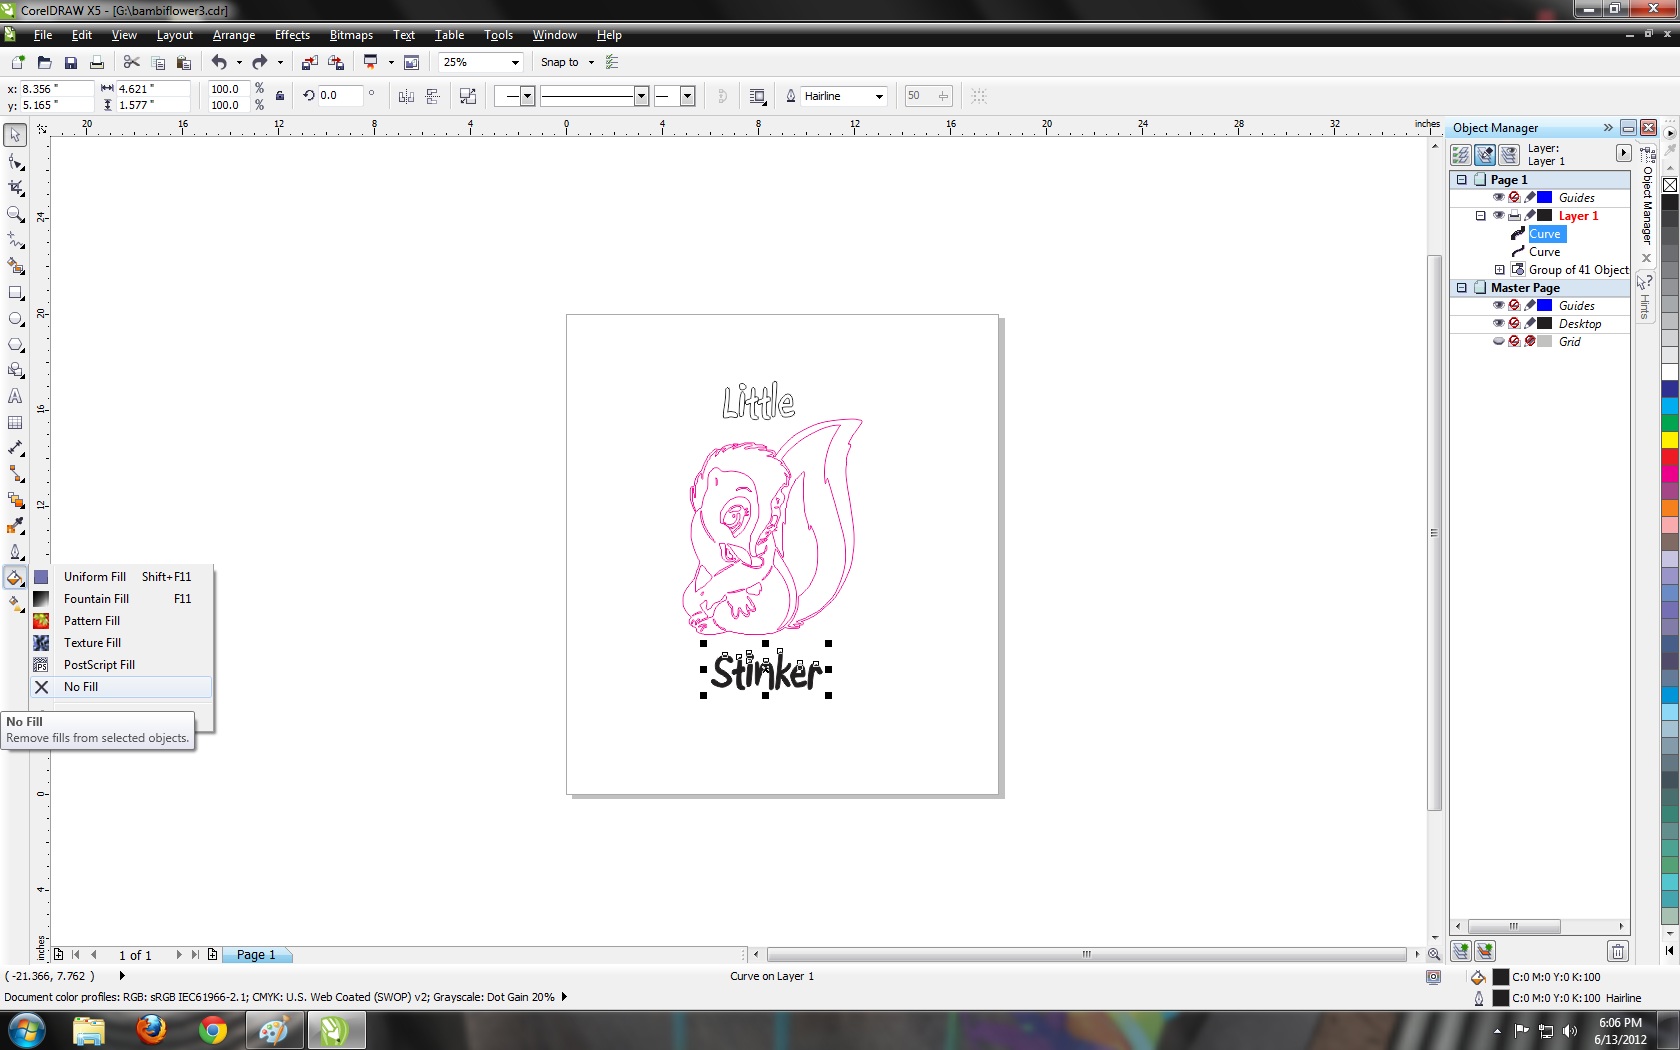Open Firefox from the taskbar
The height and width of the screenshot is (1050, 1680).
click(151, 1030)
